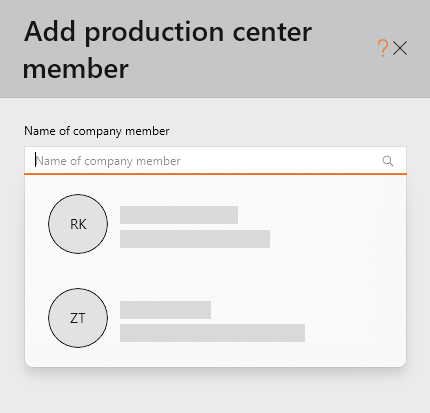Choose the ZT member's blurred name line

(x=165, y=310)
